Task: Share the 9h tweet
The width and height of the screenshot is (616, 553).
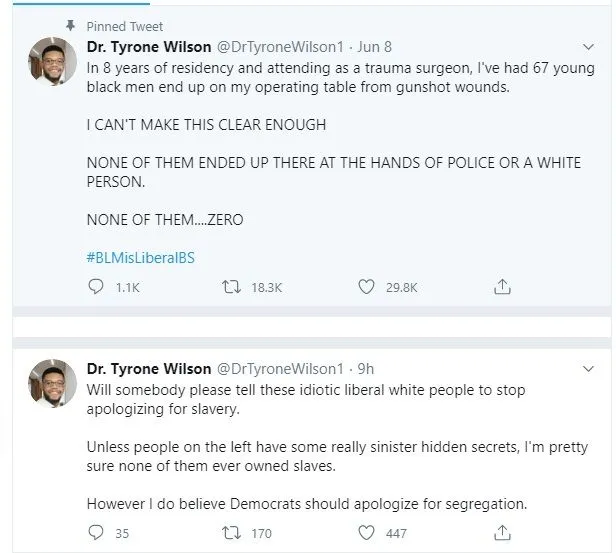Action: [x=502, y=533]
